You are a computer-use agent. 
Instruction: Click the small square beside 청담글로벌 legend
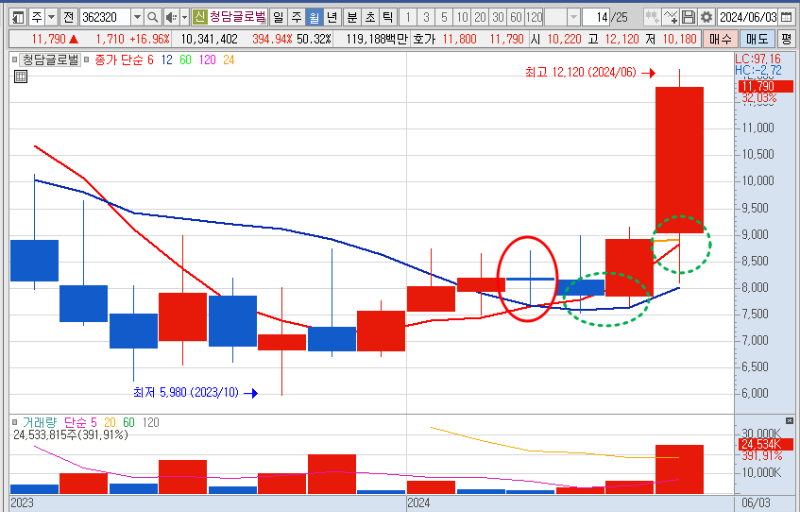[15, 60]
